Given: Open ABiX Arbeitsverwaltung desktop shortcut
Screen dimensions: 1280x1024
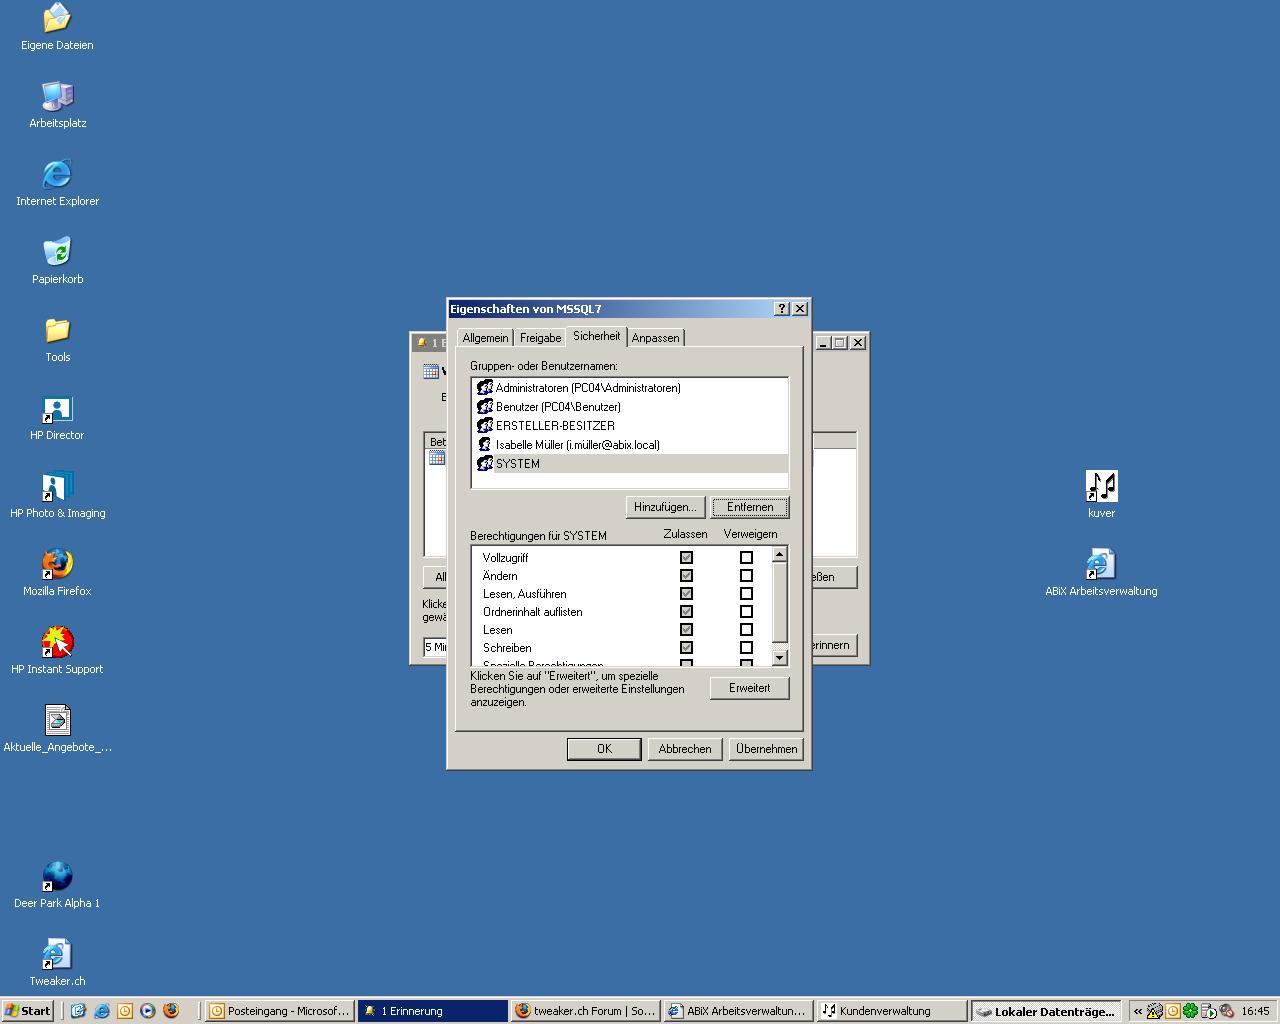Looking at the screenshot, I should click(1101, 565).
